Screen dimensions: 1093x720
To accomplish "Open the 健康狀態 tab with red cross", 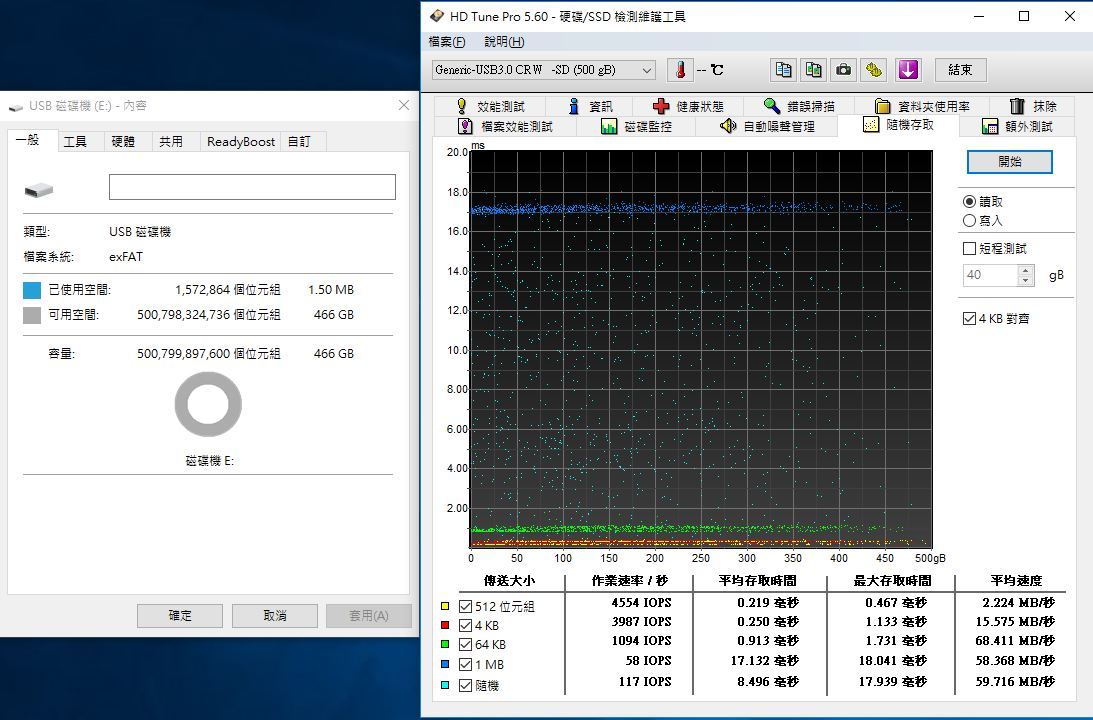I will 688,106.
